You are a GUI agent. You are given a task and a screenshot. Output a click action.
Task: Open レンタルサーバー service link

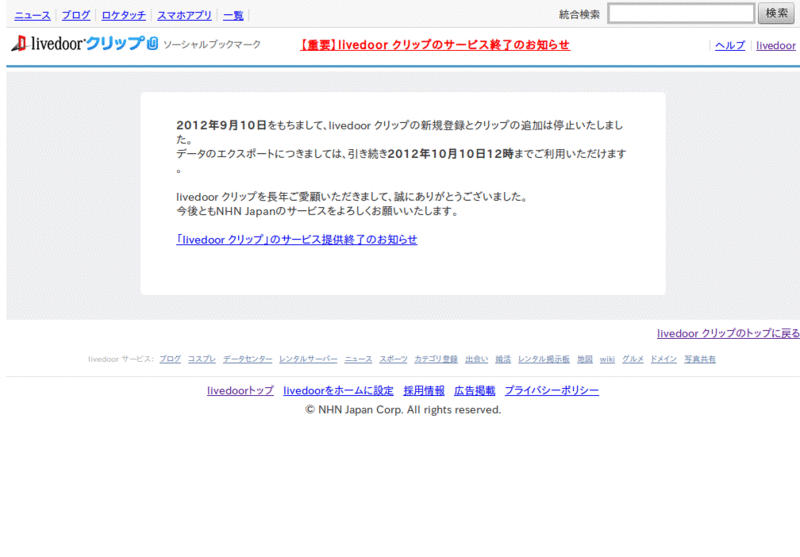pos(308,359)
